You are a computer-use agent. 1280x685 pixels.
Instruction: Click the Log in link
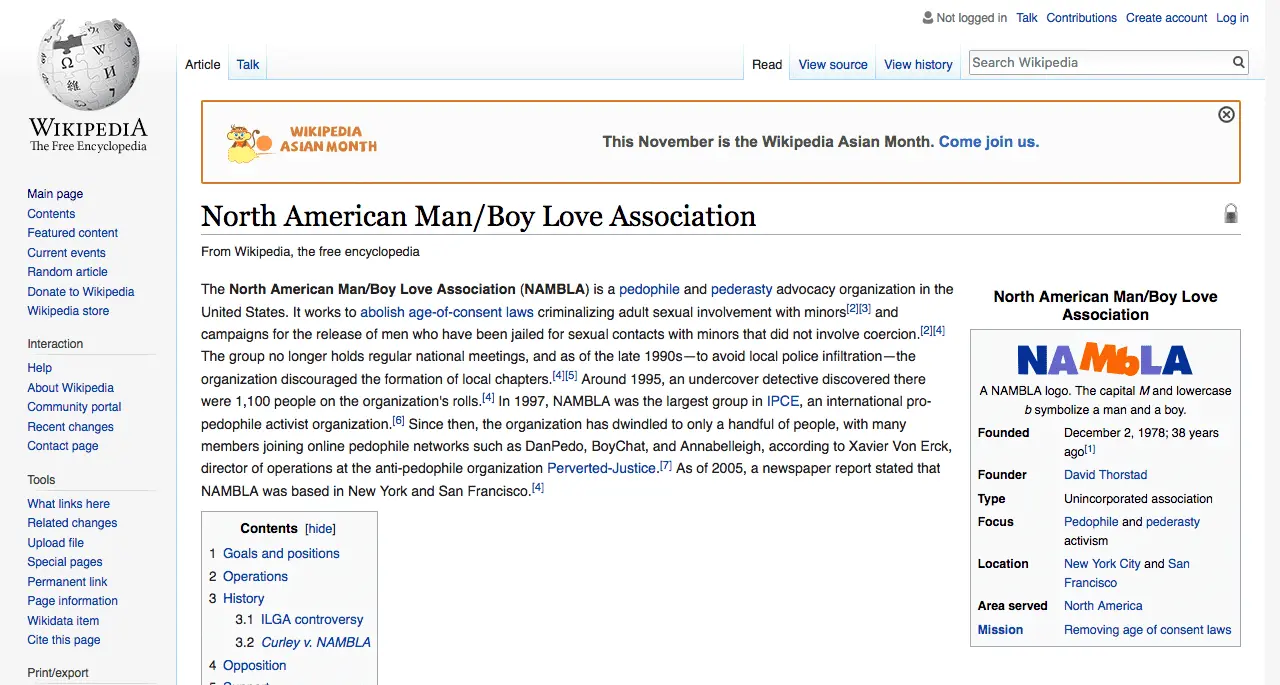[1232, 18]
